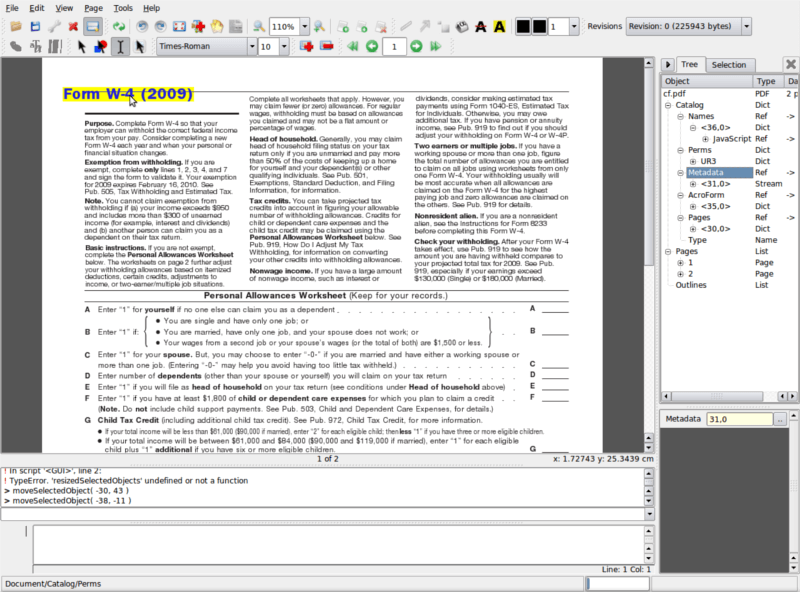Click the red X delete icon

pos(72,26)
